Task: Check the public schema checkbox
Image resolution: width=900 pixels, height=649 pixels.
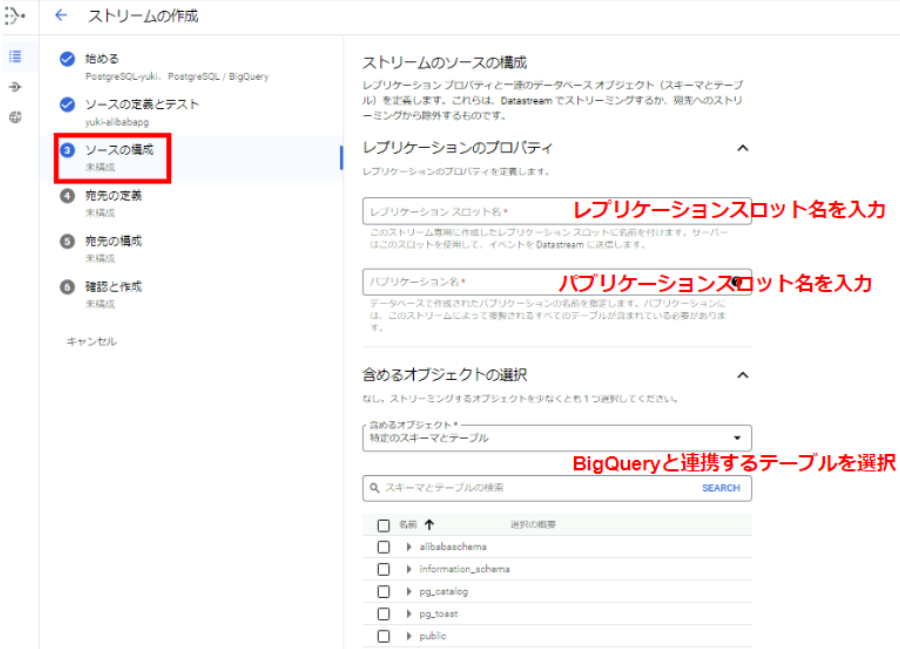Action: [383, 636]
